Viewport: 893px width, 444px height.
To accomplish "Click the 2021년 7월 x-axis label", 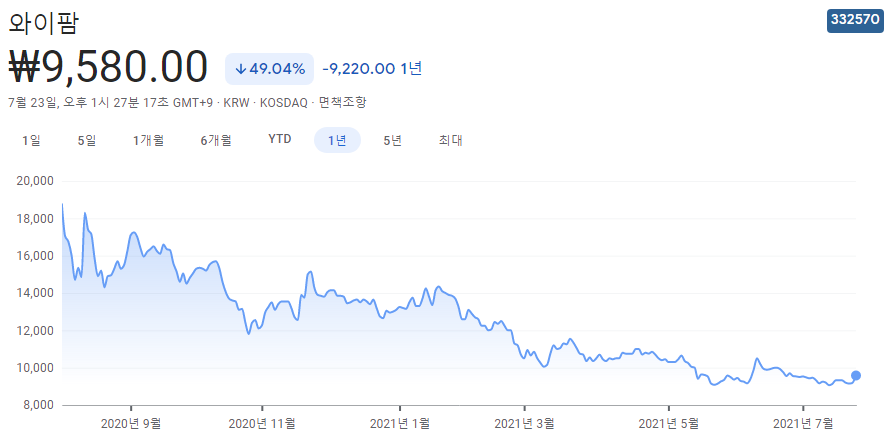I will point(802,424).
